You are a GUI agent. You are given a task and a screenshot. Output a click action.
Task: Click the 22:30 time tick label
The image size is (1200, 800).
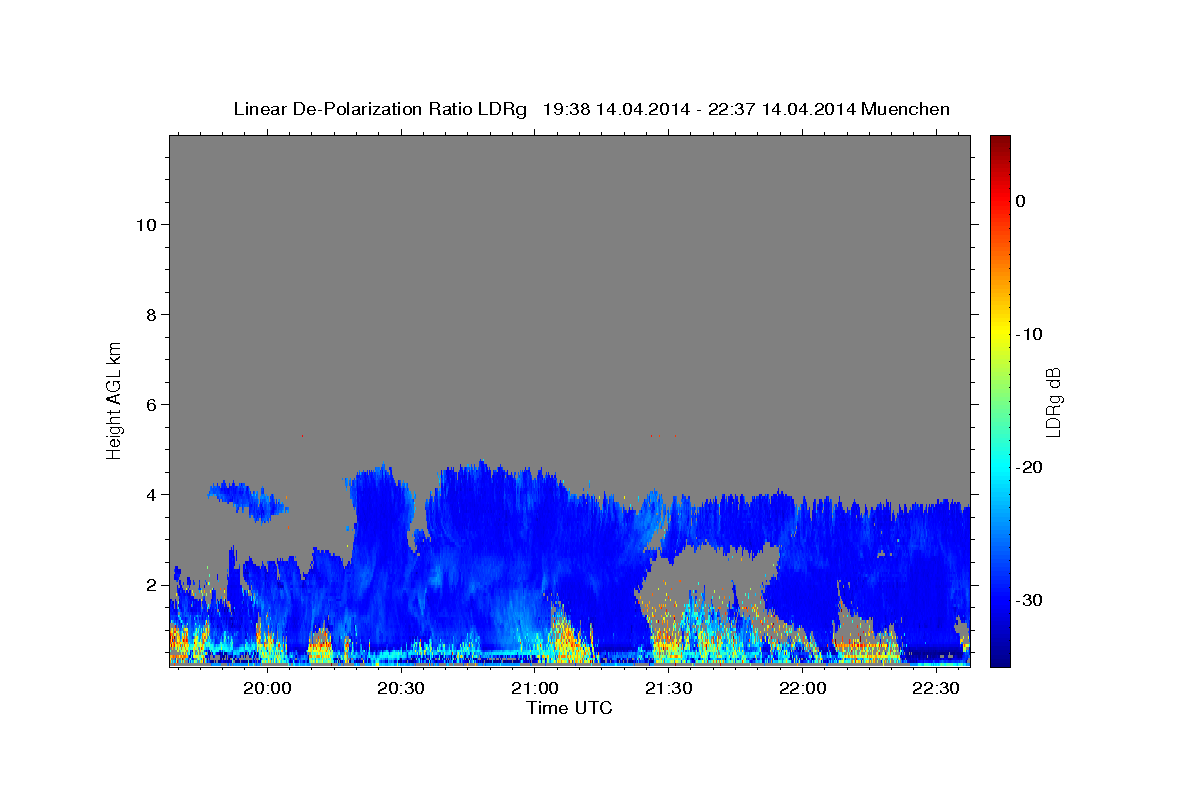[x=936, y=688]
